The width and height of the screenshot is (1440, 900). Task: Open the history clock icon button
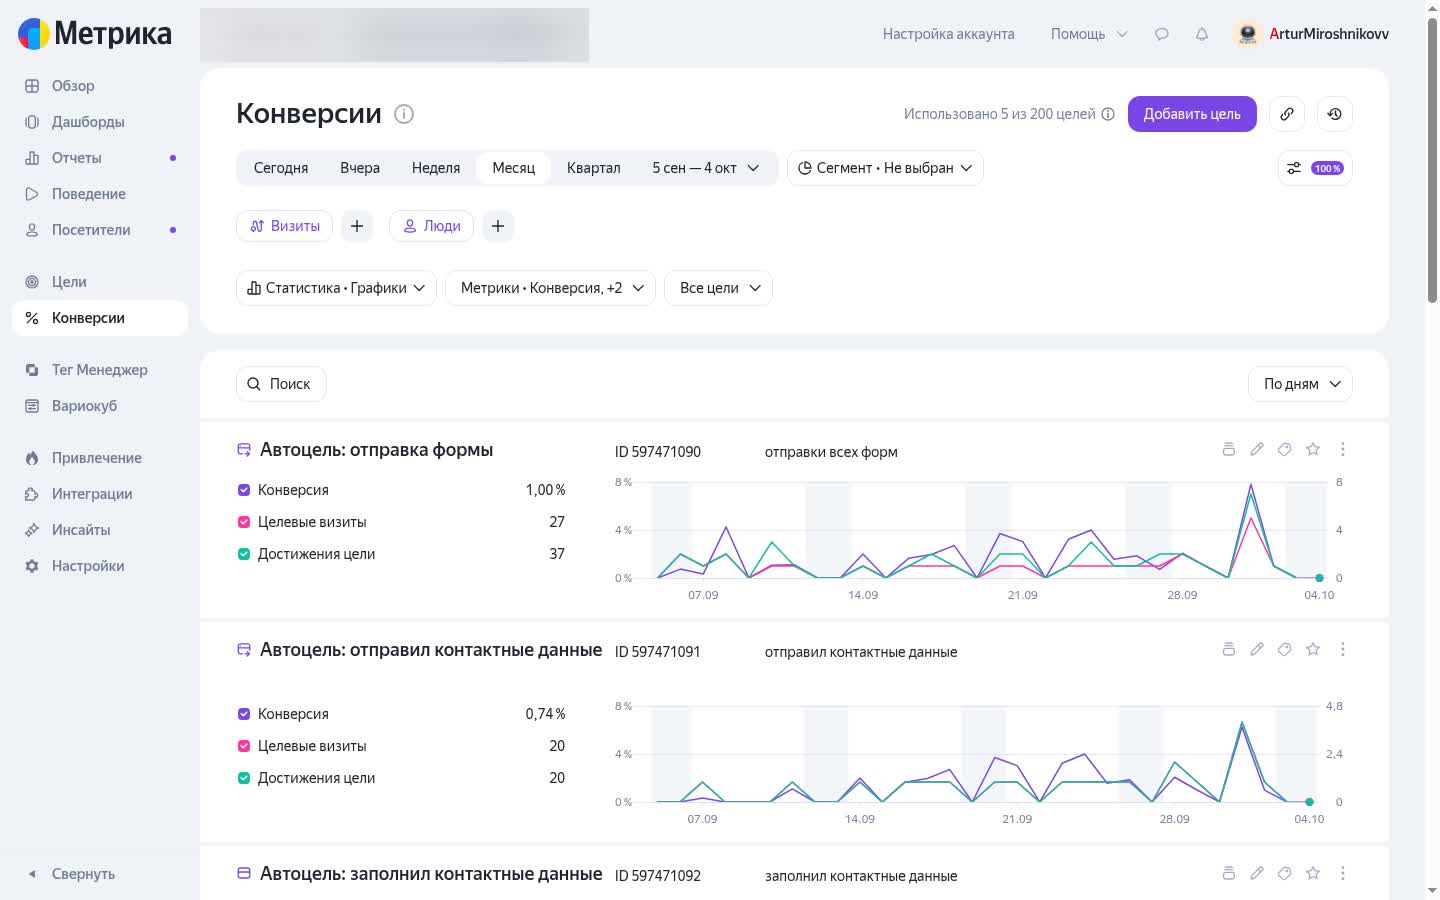click(x=1335, y=114)
